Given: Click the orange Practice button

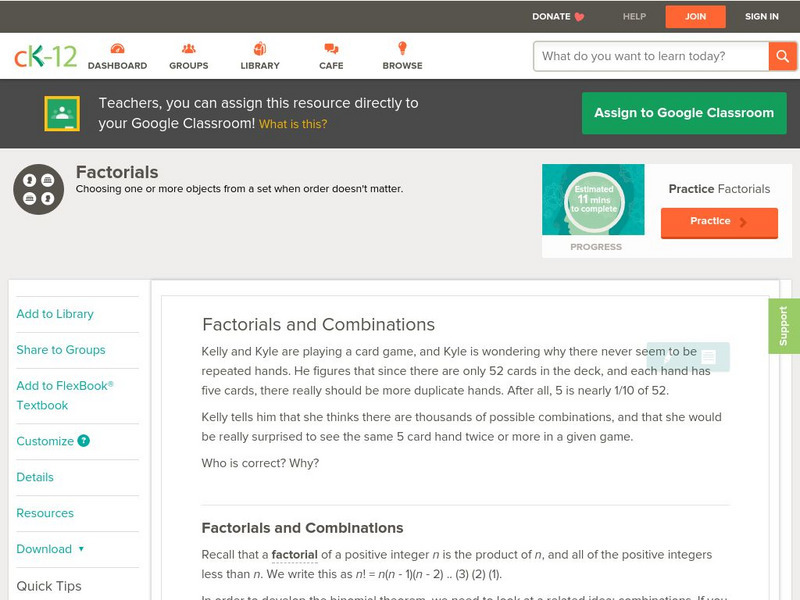Looking at the screenshot, I should pos(719,222).
